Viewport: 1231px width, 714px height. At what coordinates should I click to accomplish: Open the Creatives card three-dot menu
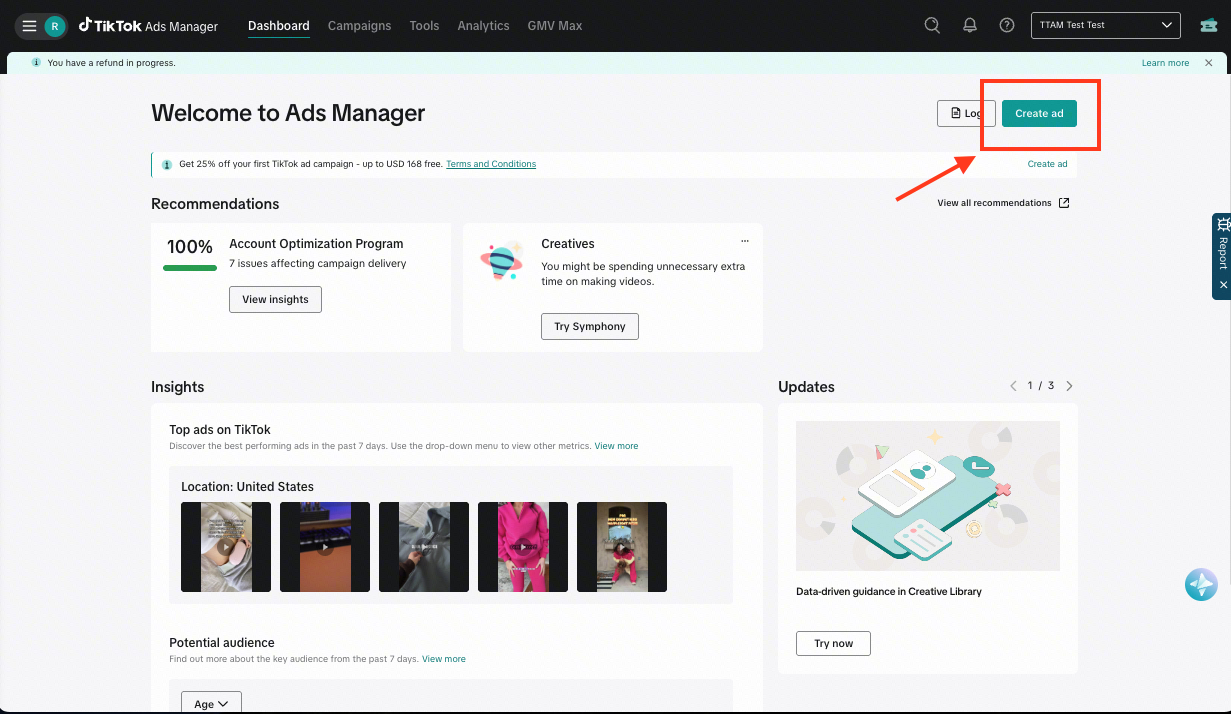tap(744, 241)
